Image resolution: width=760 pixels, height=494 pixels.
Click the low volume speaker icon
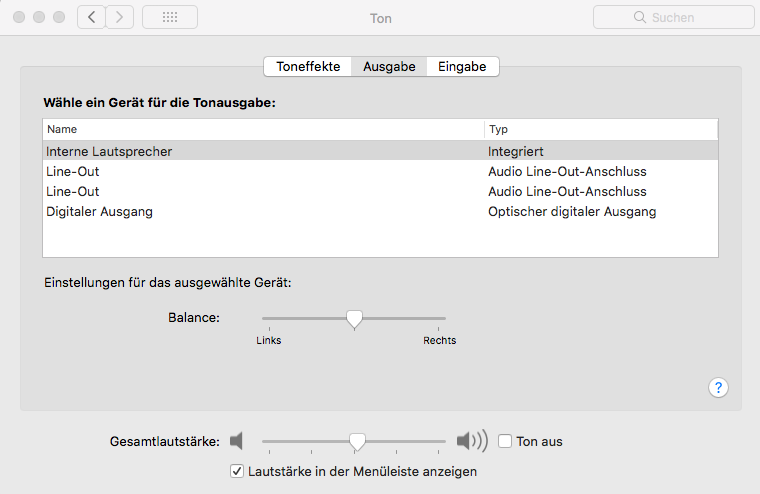coord(236,441)
